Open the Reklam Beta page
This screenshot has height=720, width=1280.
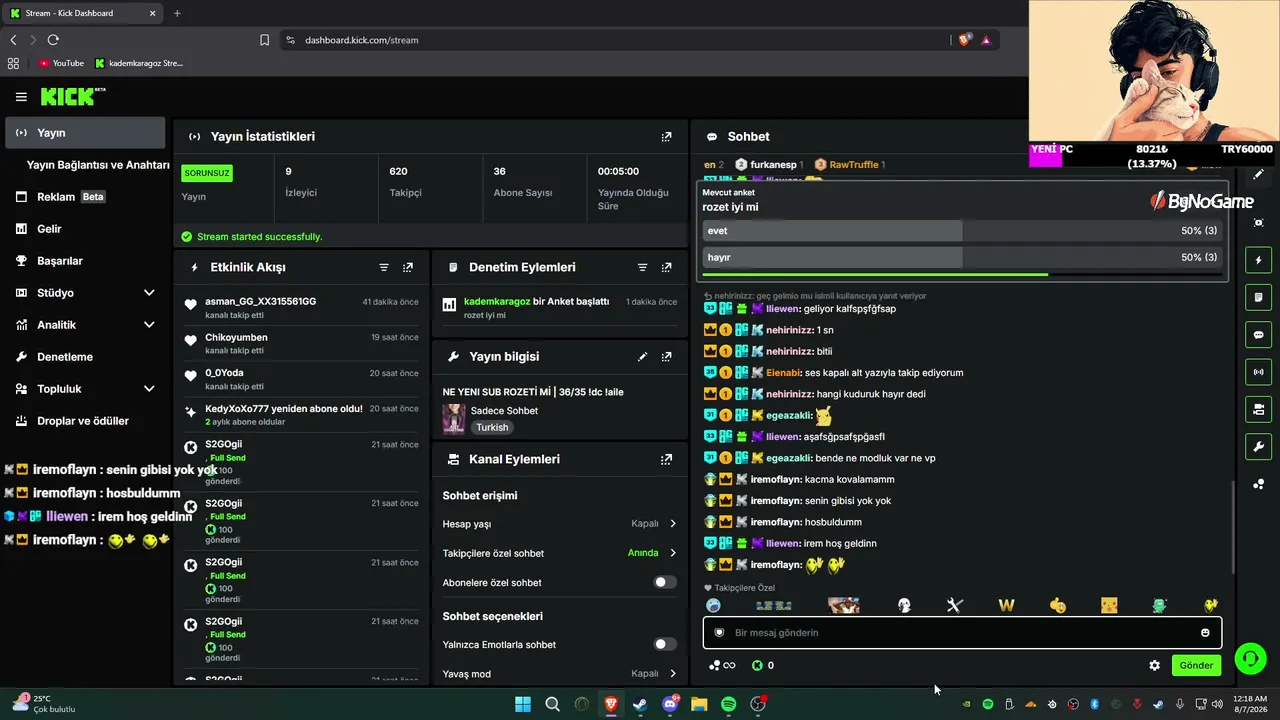(85, 197)
